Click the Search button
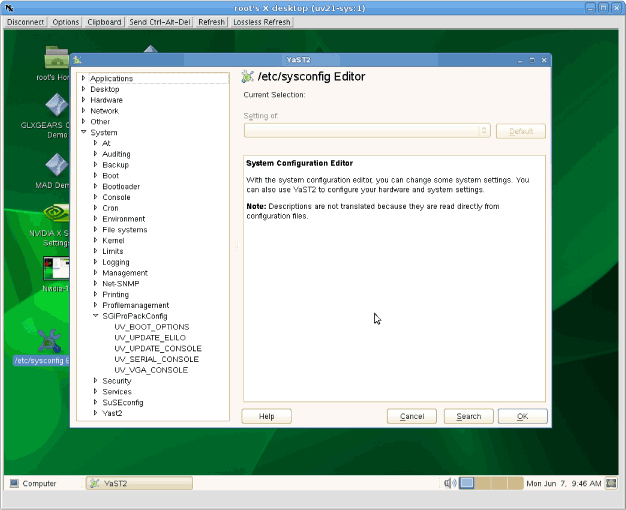The height and width of the screenshot is (510, 626). [x=469, y=416]
